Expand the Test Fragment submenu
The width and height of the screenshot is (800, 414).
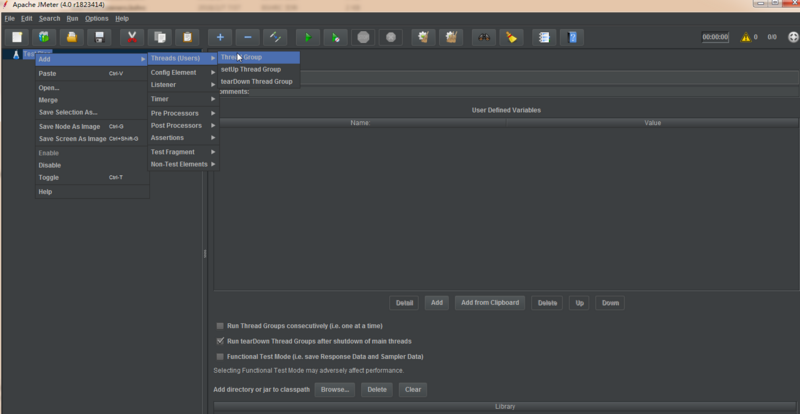(183, 152)
